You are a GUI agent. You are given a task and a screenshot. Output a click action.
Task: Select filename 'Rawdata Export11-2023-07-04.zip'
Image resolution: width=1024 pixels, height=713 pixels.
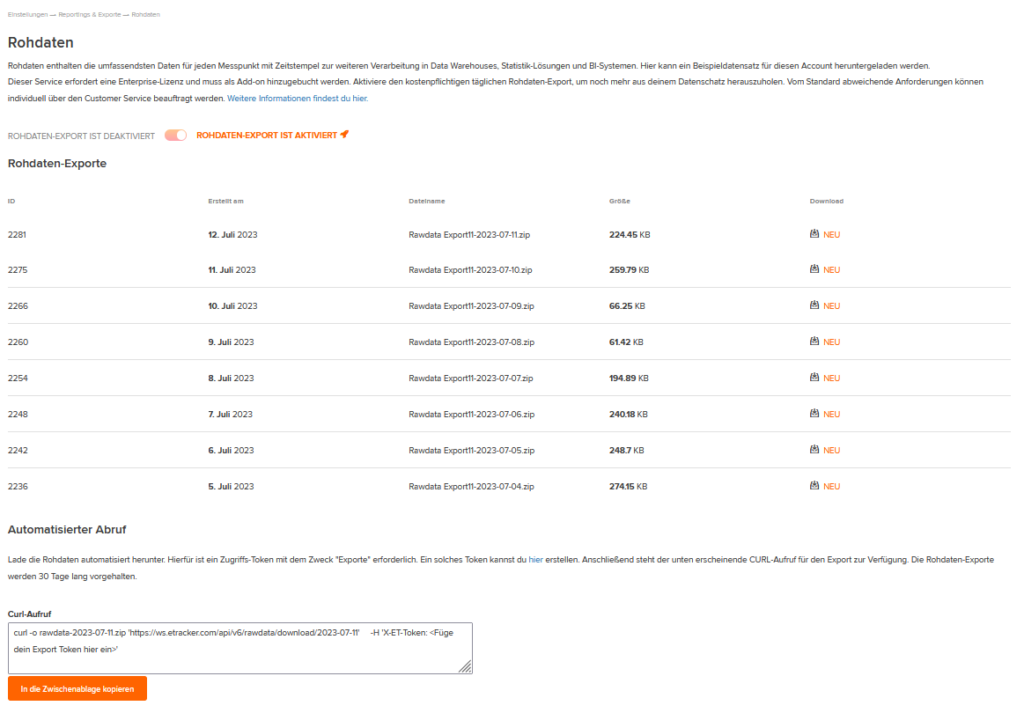point(472,486)
